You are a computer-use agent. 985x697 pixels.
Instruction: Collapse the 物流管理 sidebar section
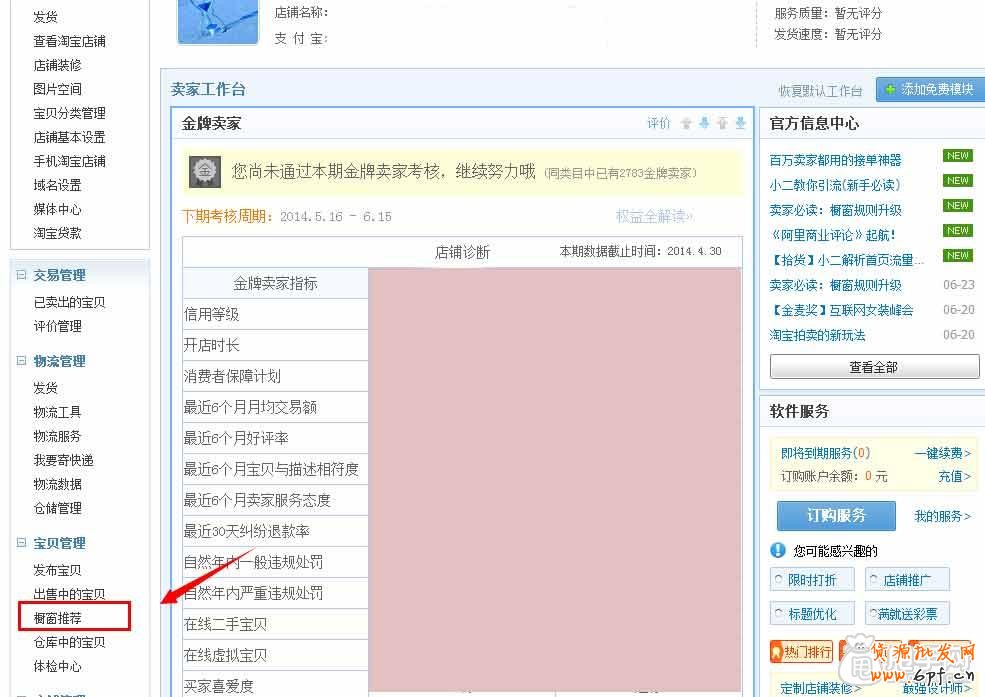point(21,361)
